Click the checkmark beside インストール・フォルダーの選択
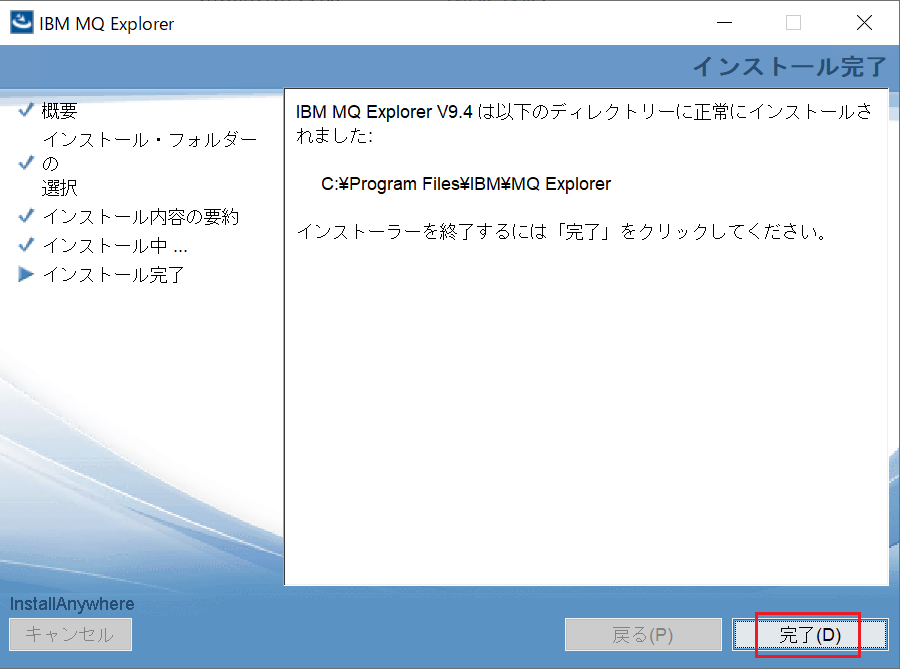 tap(26, 163)
